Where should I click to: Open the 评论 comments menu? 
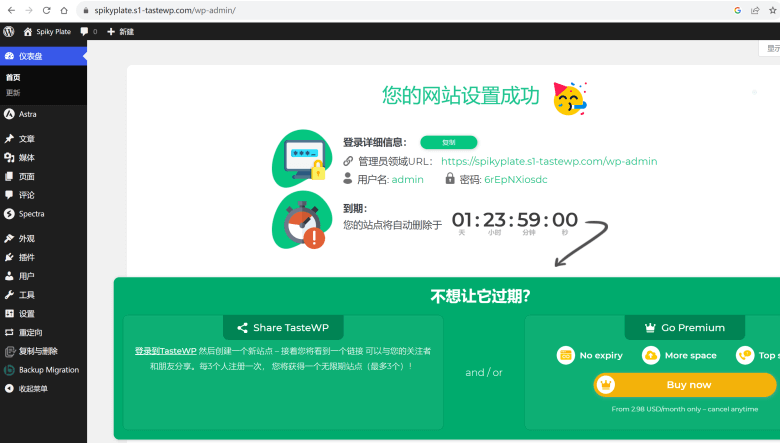(x=43, y=195)
